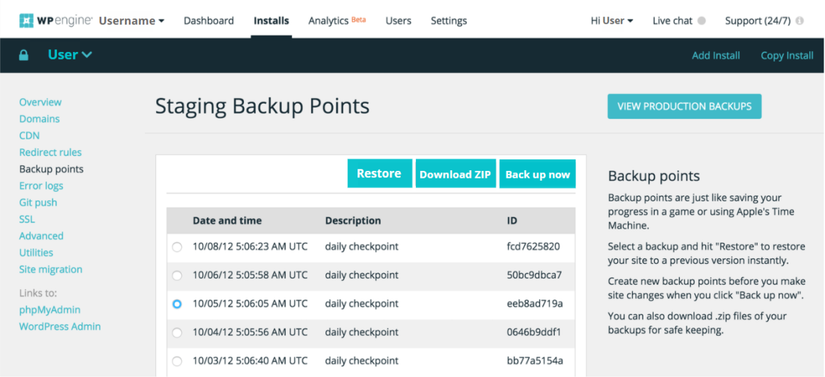Click the Support info icon
This screenshot has width=825, height=377.
[x=800, y=21]
